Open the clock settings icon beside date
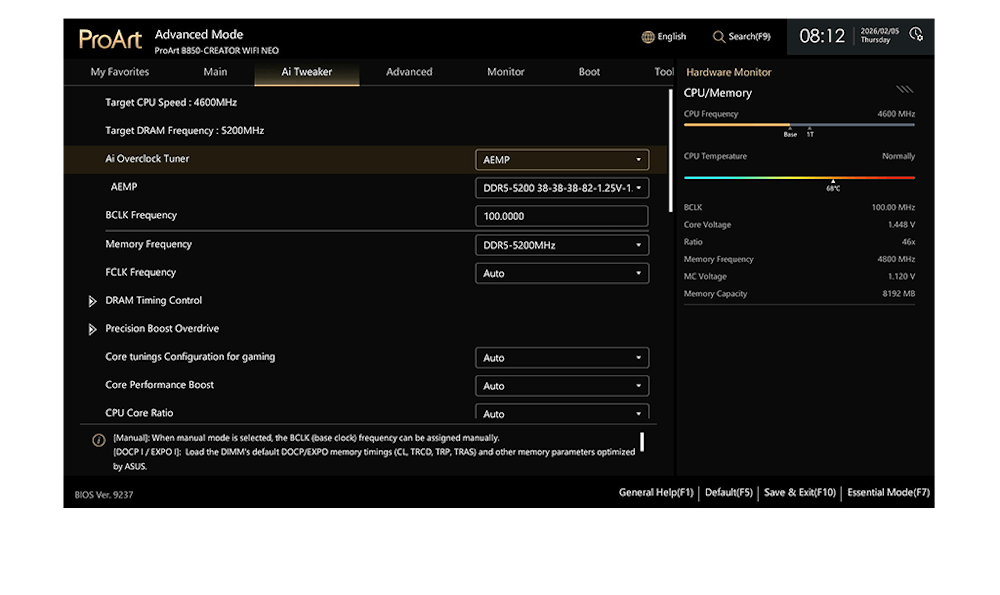 (x=916, y=34)
